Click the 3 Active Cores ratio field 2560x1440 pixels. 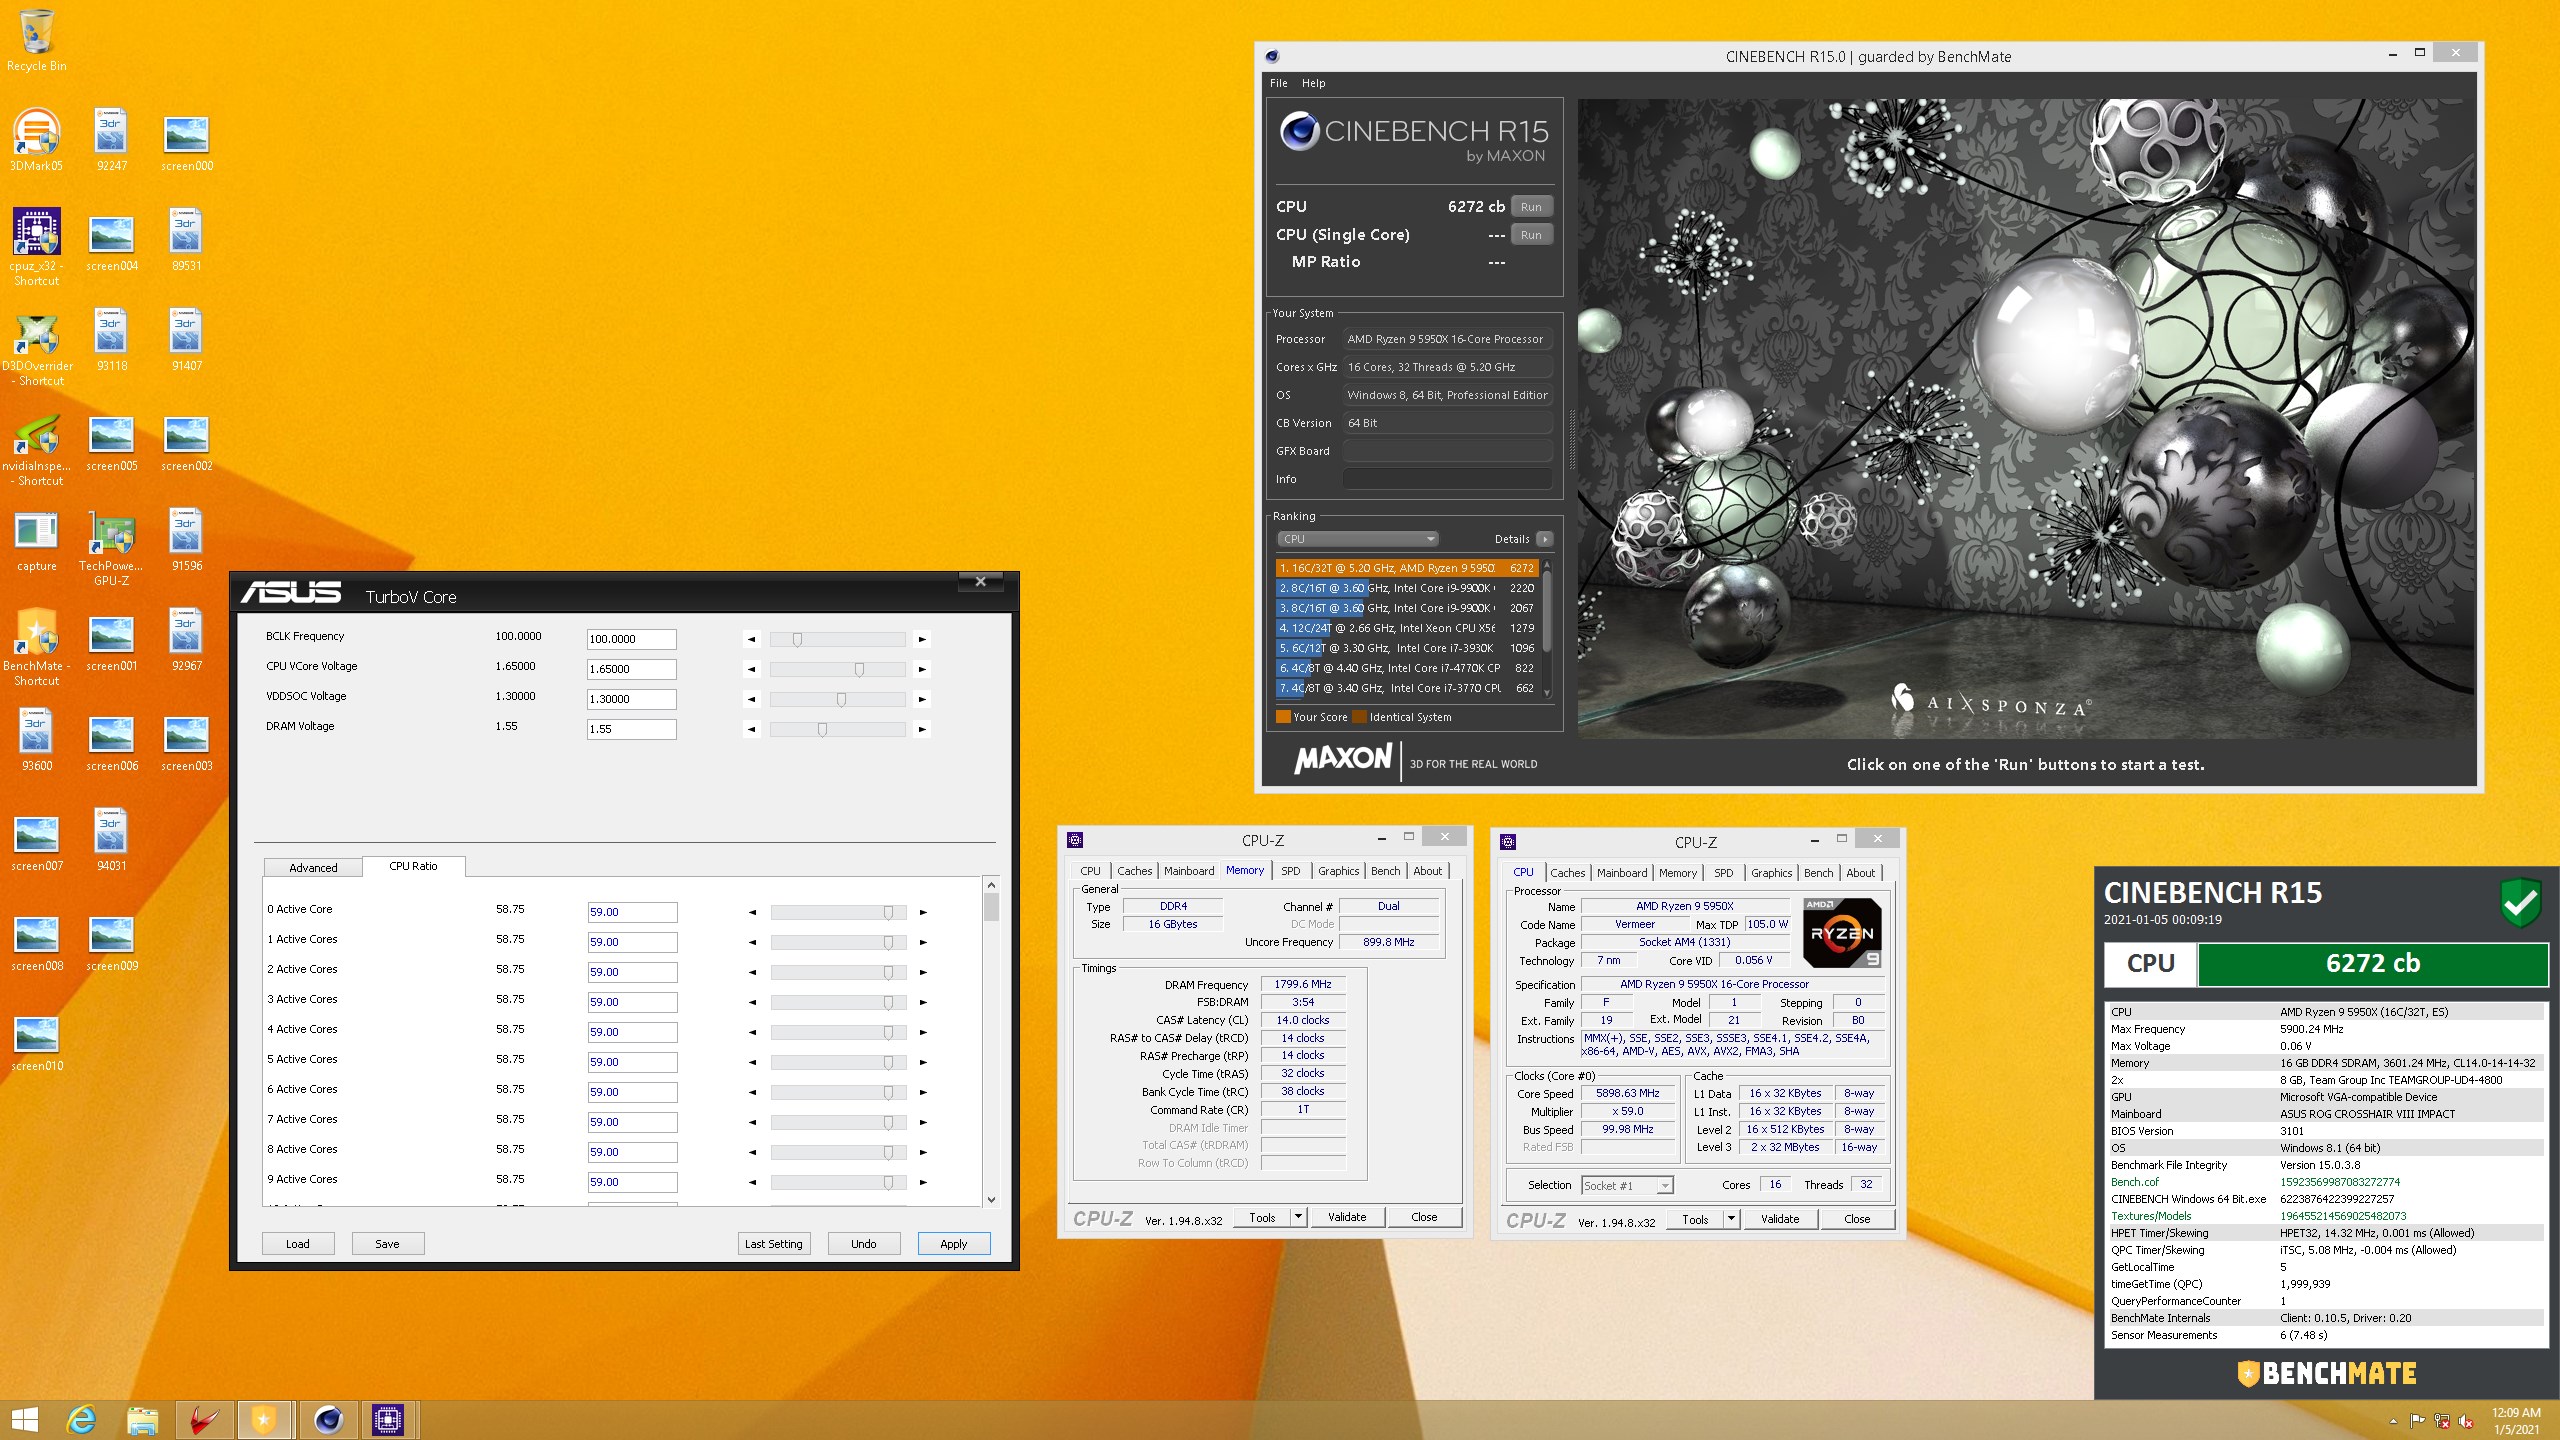pos(632,1002)
